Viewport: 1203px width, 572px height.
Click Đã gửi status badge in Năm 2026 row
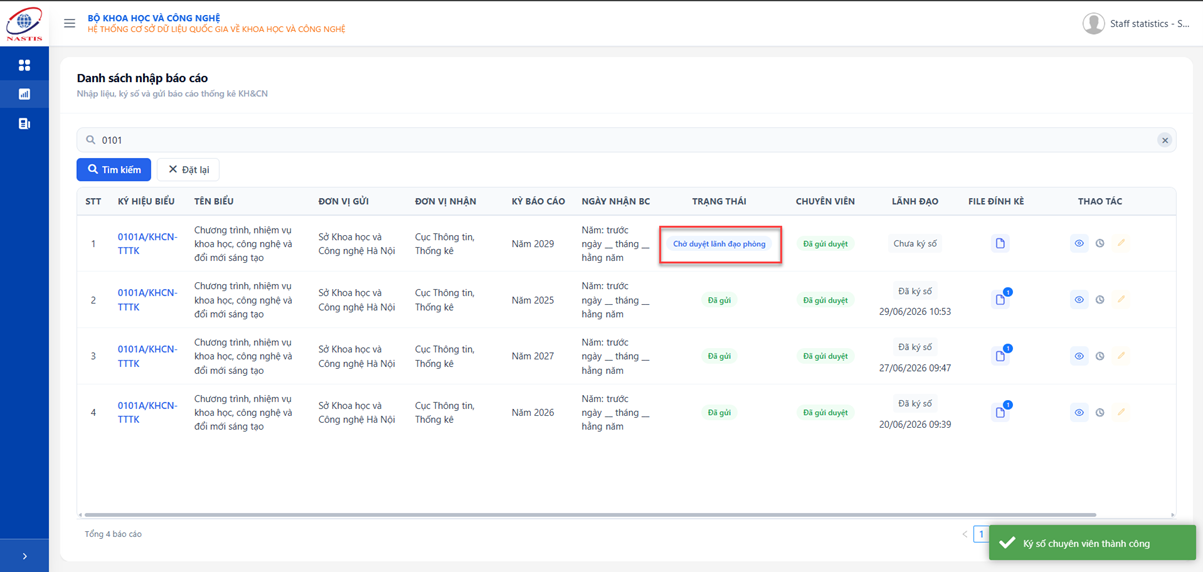coord(719,412)
